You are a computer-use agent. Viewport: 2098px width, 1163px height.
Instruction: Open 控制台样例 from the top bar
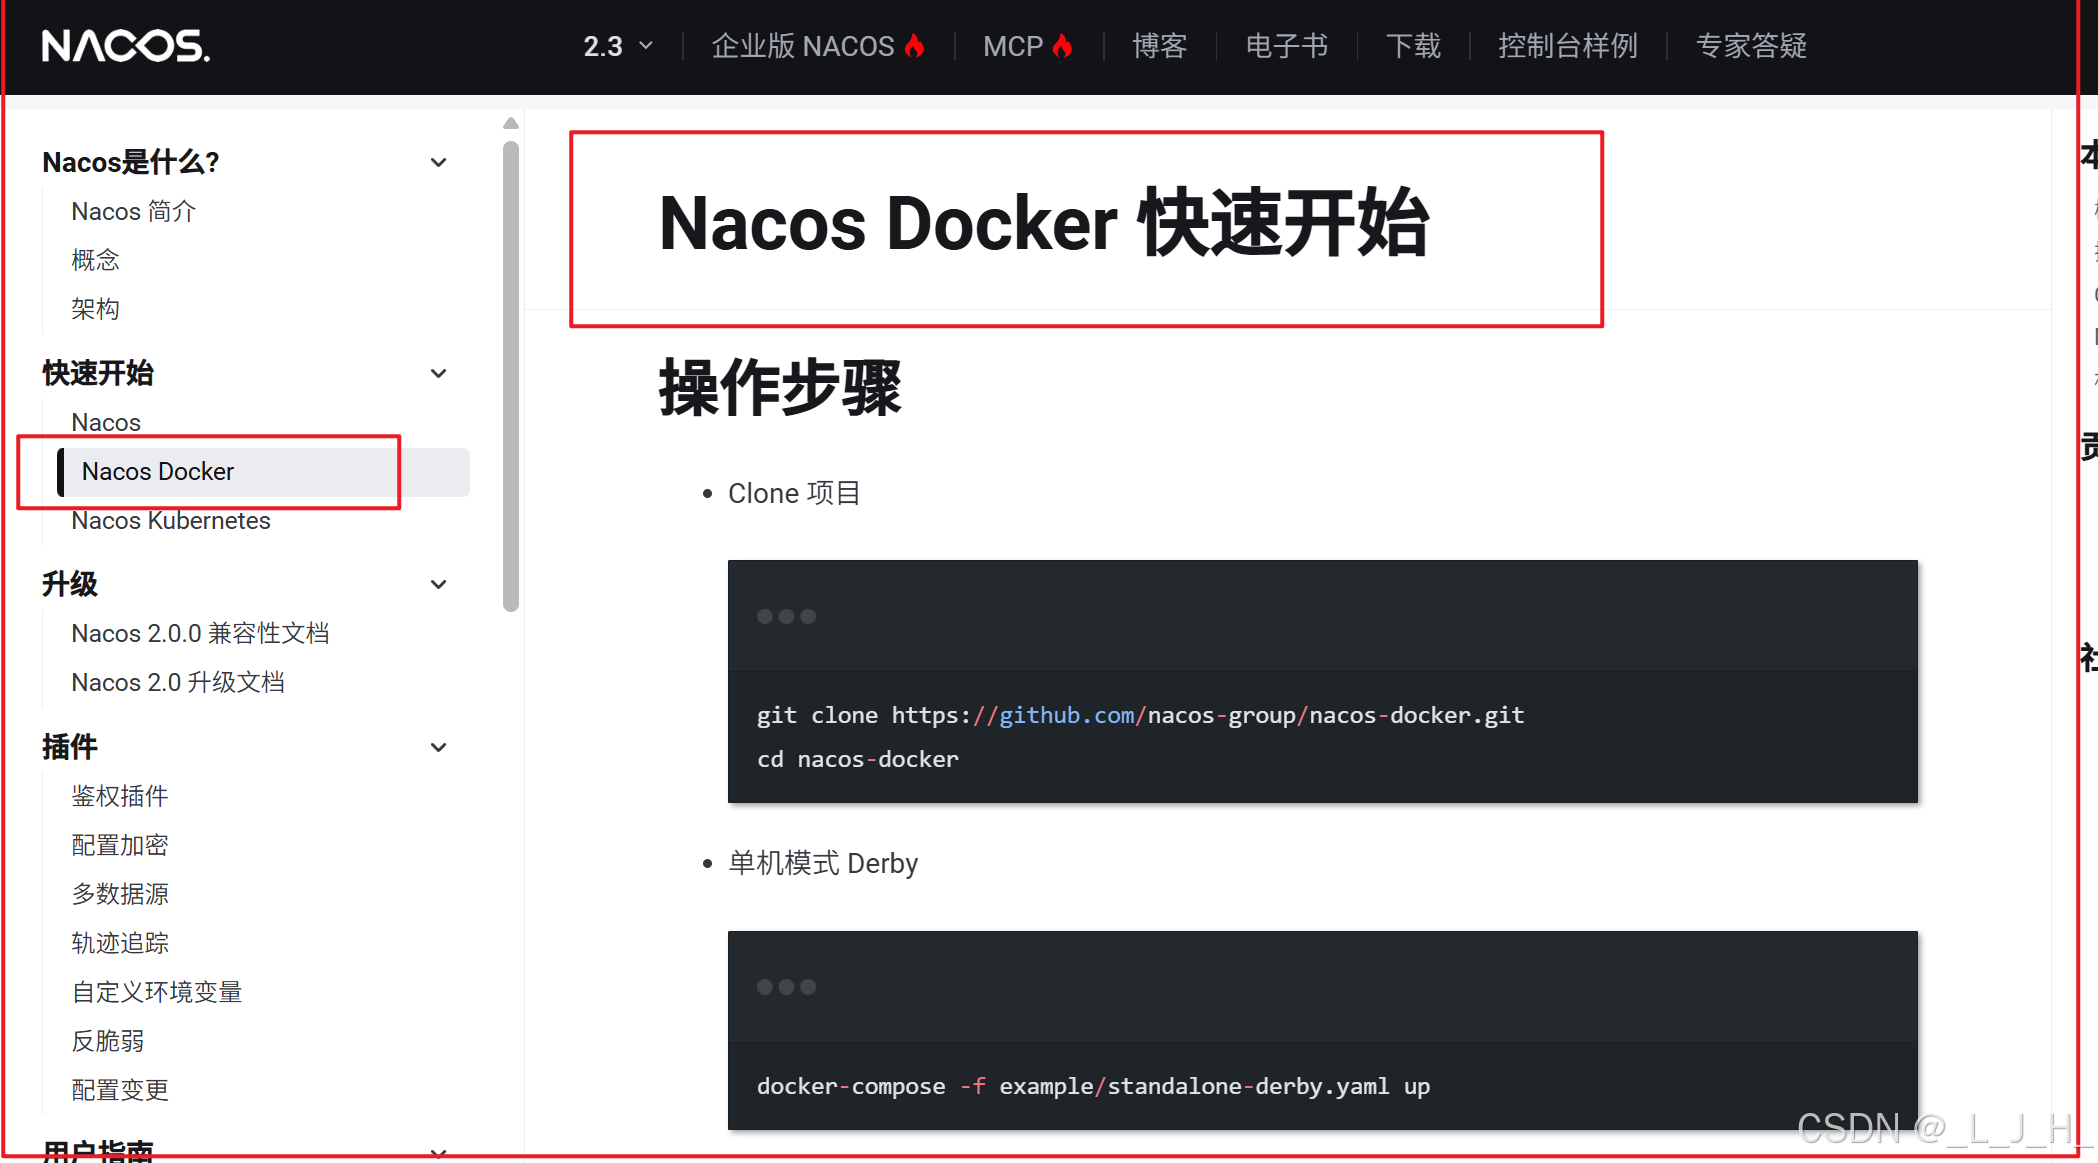1567,46
